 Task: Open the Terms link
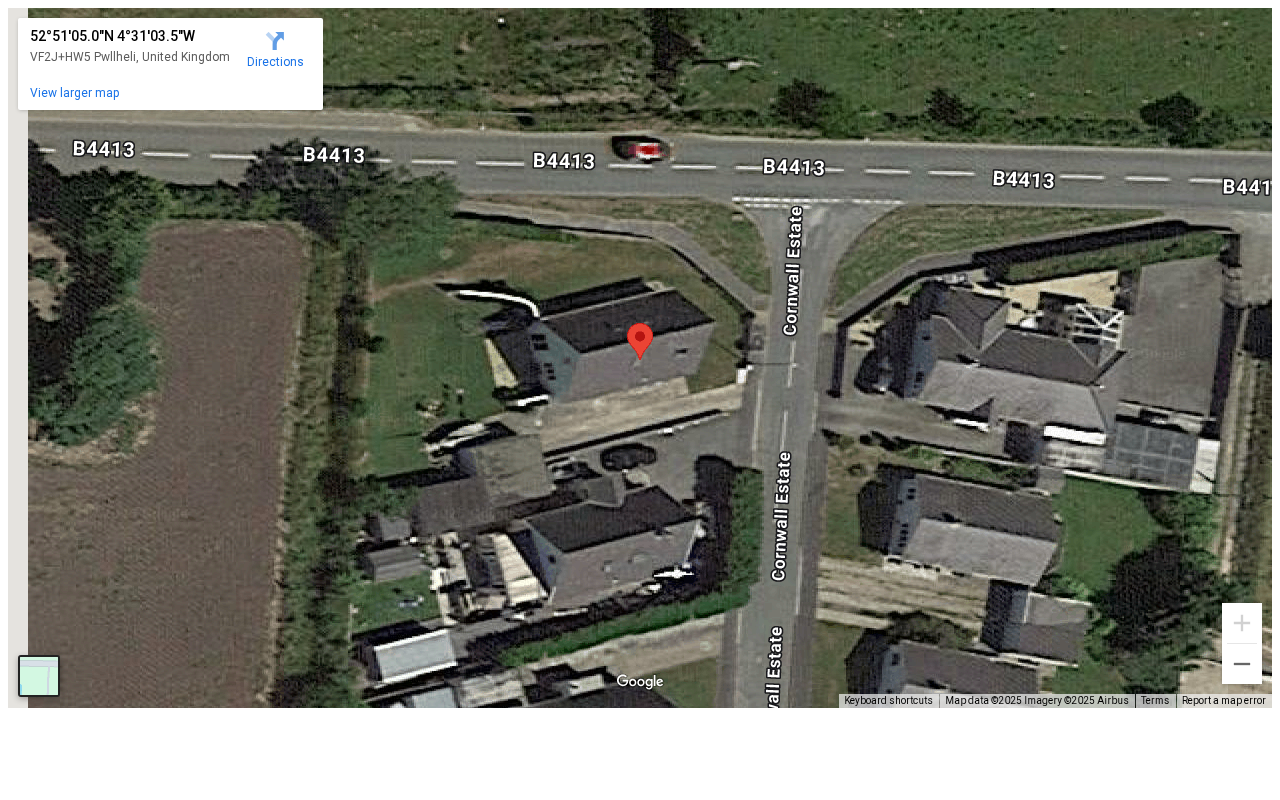coord(1155,700)
